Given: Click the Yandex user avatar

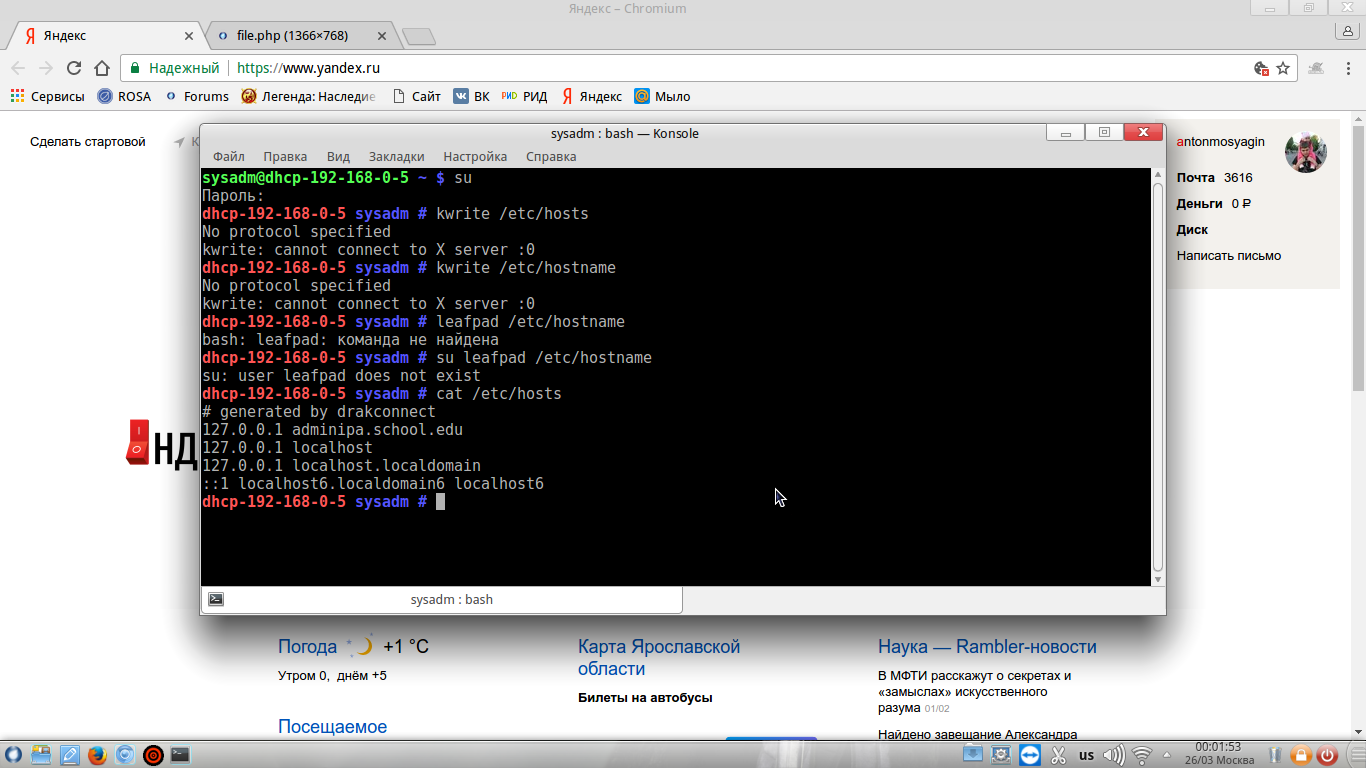Looking at the screenshot, I should point(1306,152).
